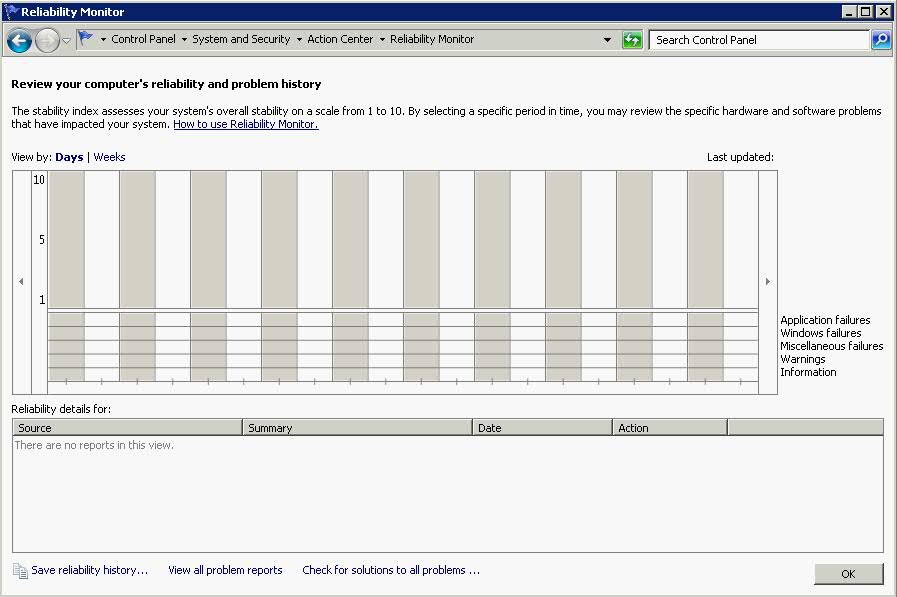897x597 pixels.
Task: Click the Reliability Monitor title bar flag icon
Action: (11, 11)
